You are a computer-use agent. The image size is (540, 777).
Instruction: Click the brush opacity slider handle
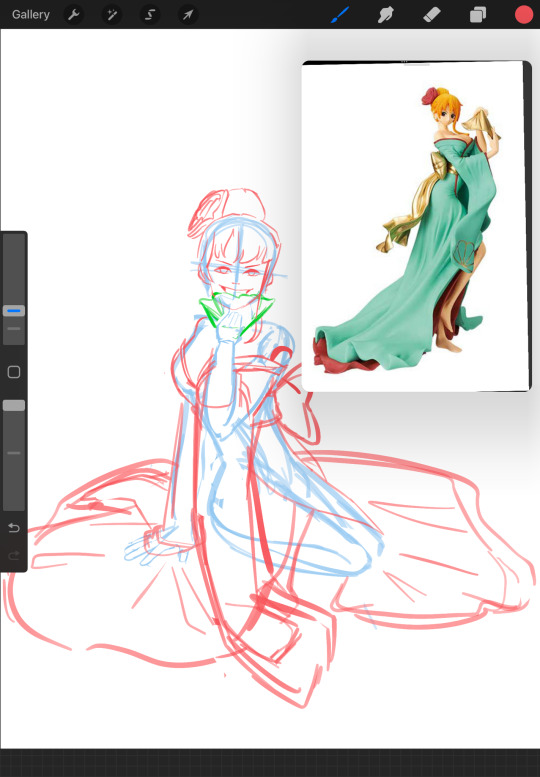point(14,405)
